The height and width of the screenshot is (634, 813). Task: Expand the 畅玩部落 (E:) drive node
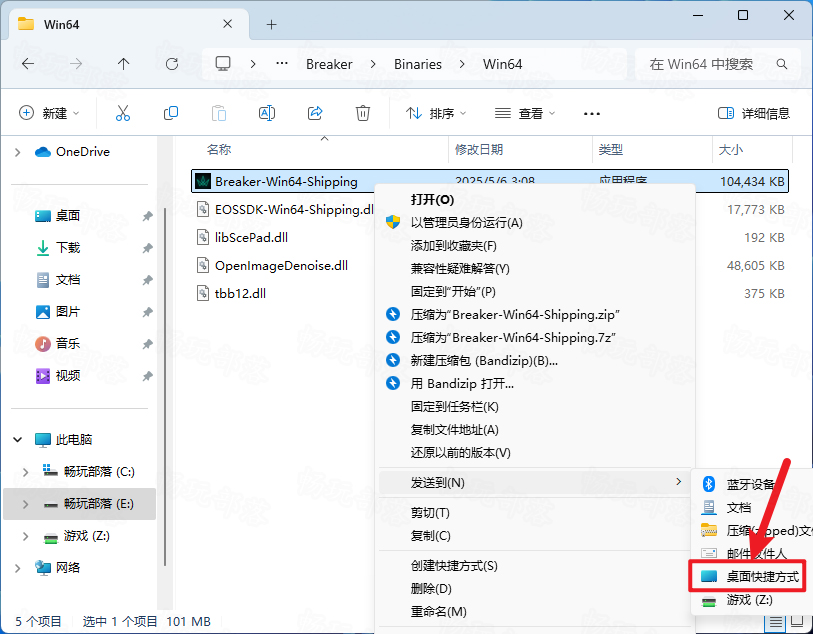(25, 504)
